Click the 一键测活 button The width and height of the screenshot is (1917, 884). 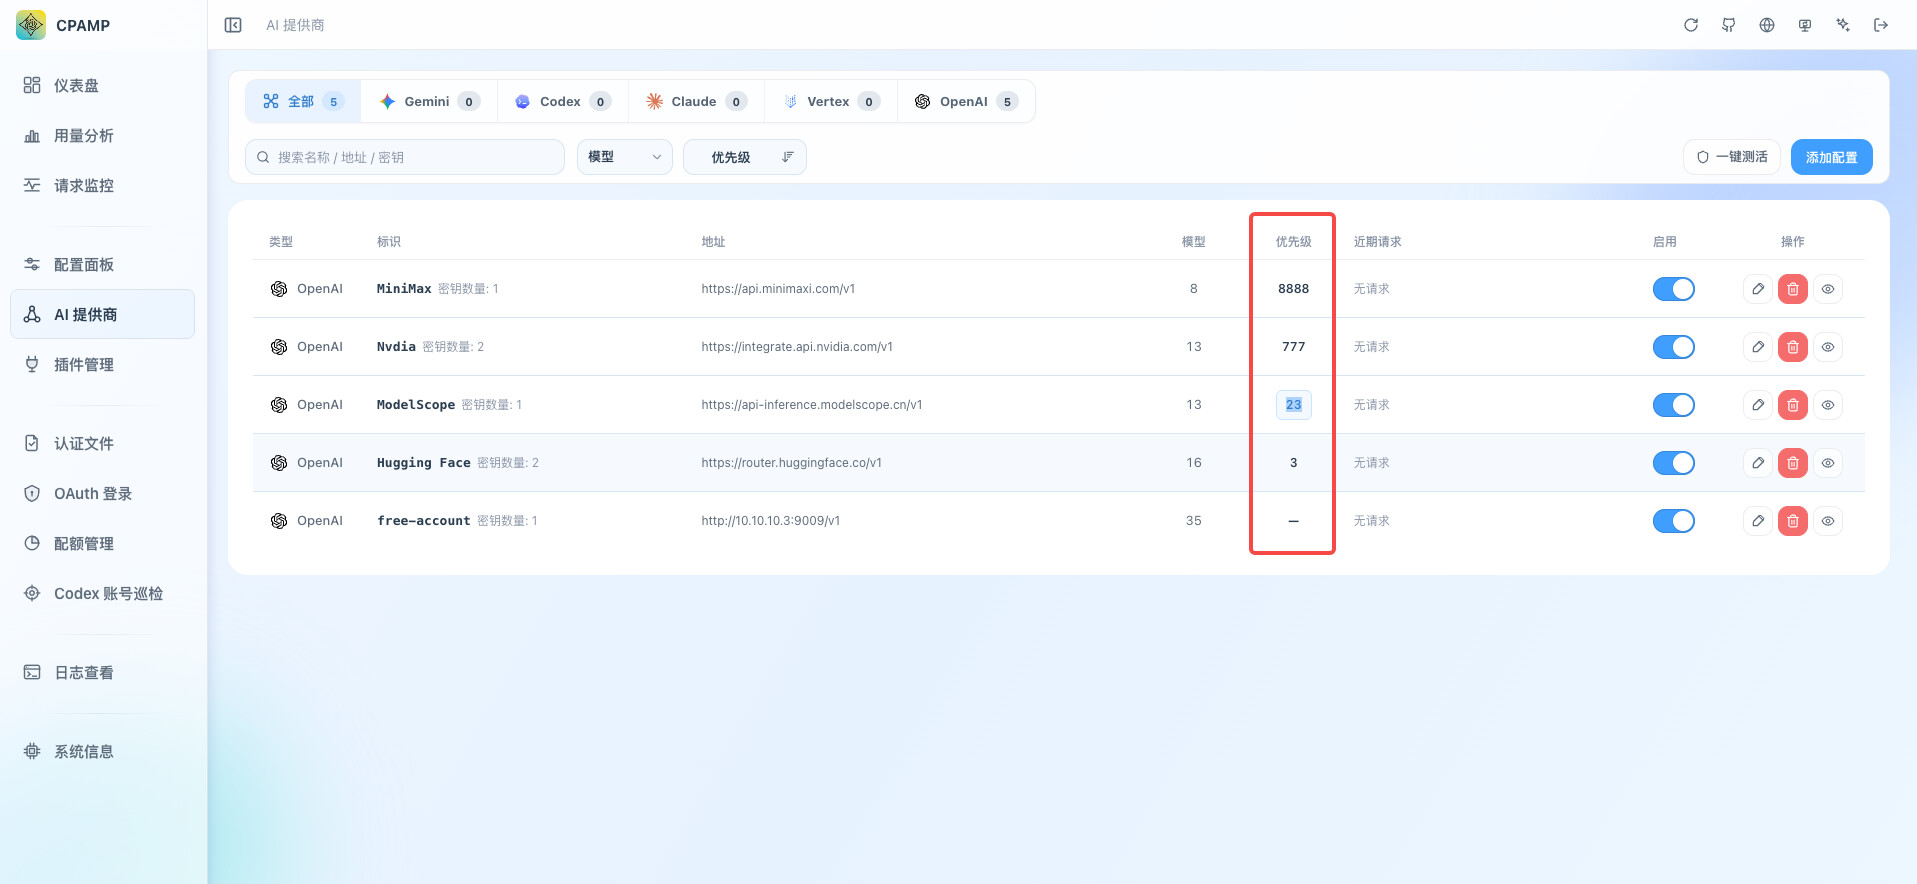click(x=1732, y=157)
